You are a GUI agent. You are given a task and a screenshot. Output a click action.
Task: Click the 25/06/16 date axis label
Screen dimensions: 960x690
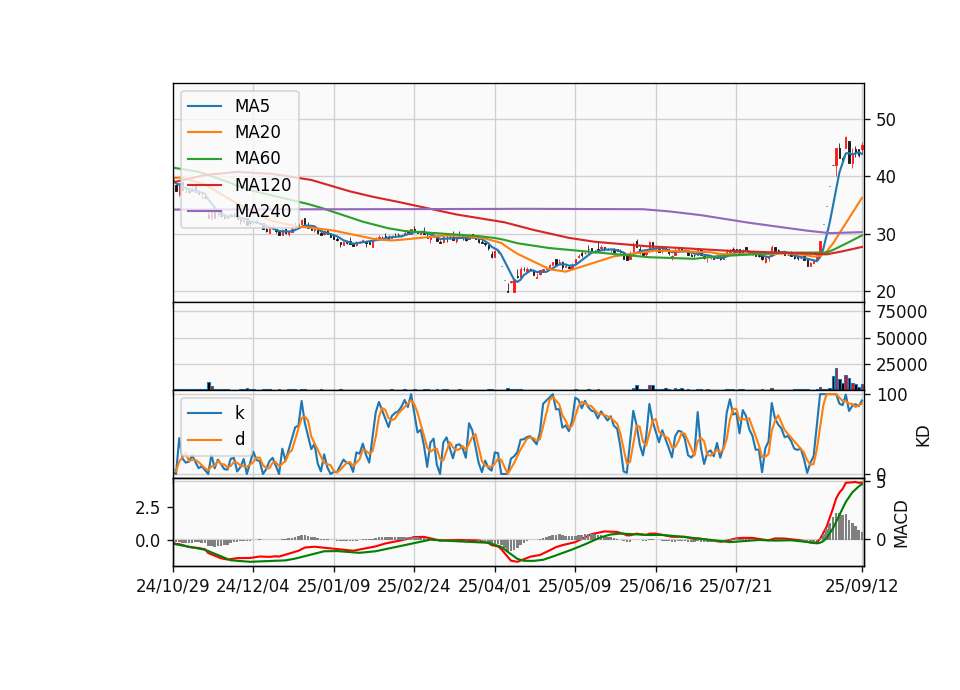tap(656, 586)
